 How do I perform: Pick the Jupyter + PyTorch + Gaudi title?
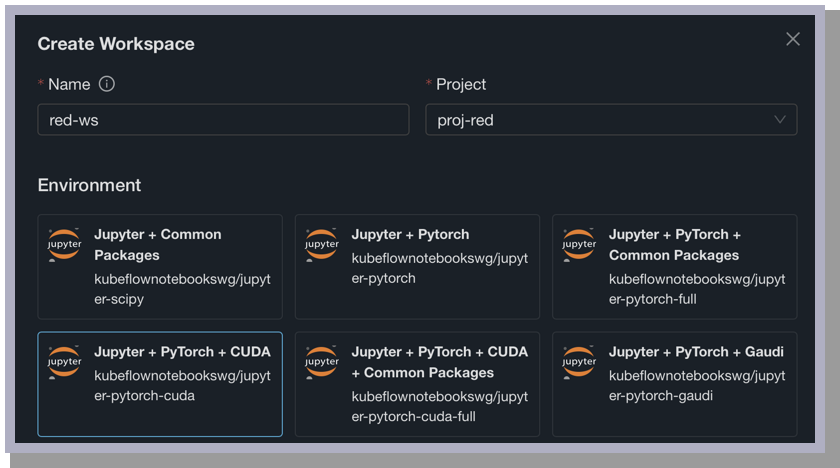(x=696, y=352)
